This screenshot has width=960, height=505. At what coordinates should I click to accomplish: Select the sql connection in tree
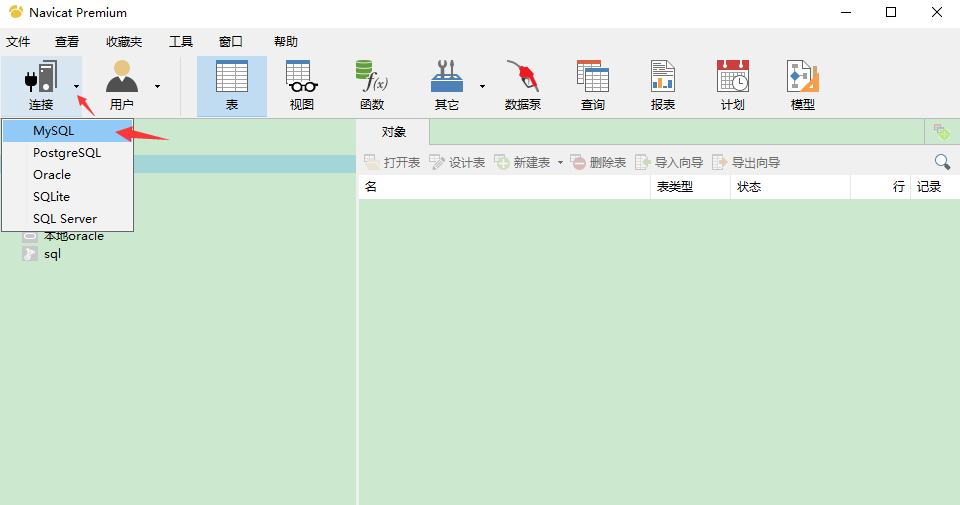(x=52, y=254)
